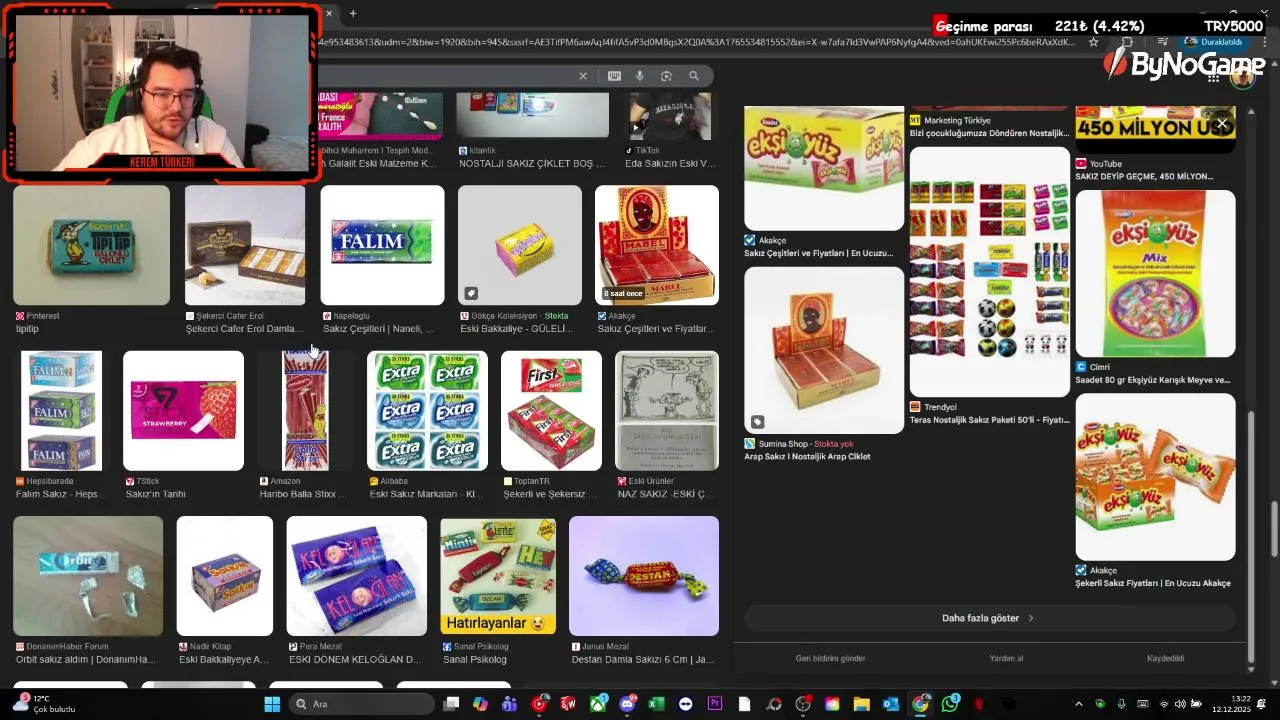The image size is (1280, 720).
Task: Open Sumina Shop Arap Sakız image
Action: click(823, 350)
